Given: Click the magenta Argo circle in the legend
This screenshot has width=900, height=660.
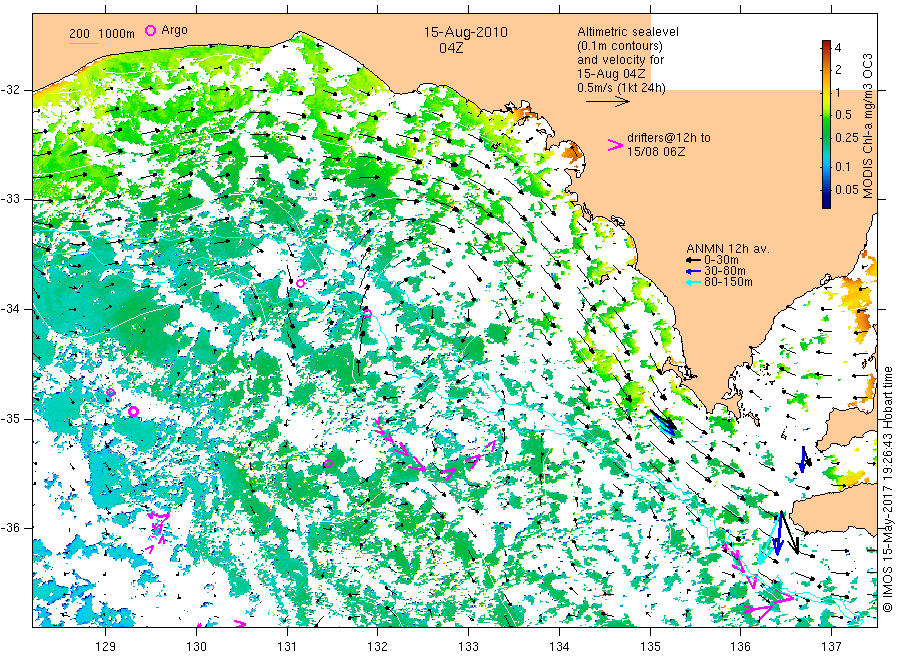Looking at the screenshot, I should (150, 30).
